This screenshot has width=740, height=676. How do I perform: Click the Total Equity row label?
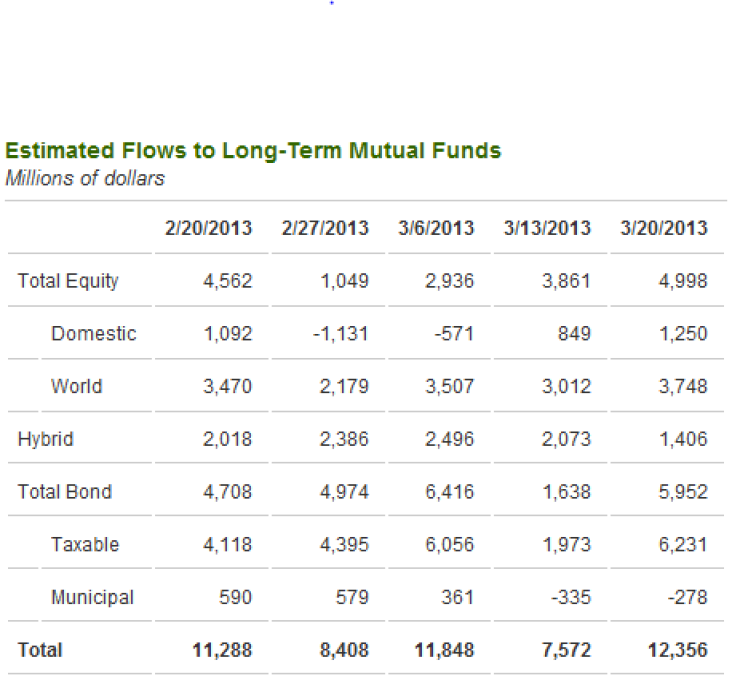click(68, 281)
